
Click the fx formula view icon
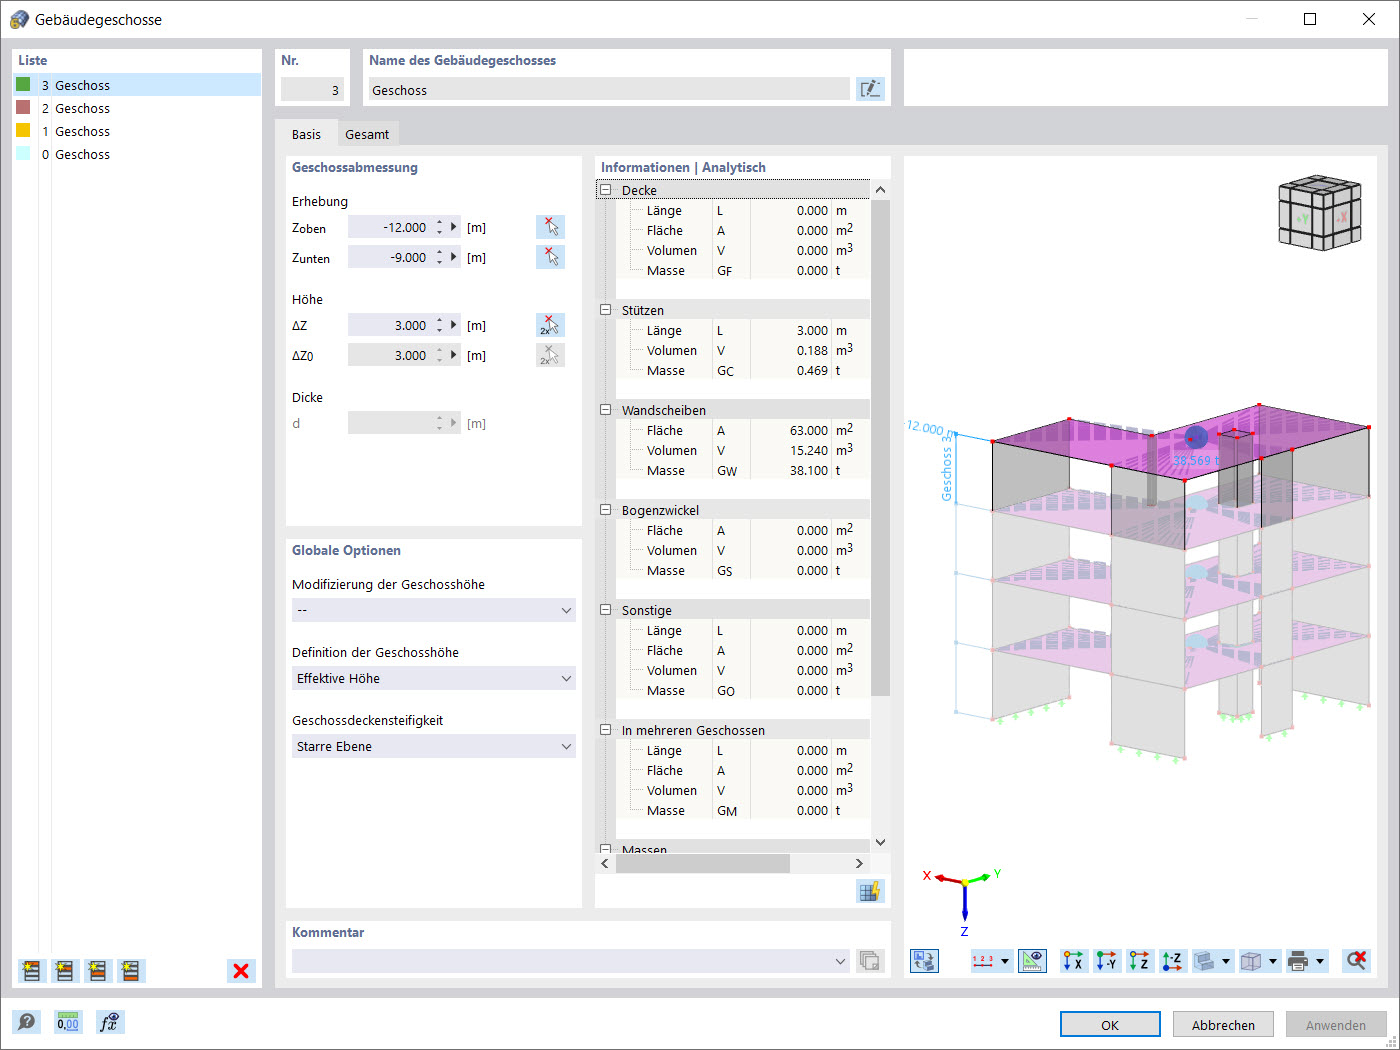[110, 1022]
